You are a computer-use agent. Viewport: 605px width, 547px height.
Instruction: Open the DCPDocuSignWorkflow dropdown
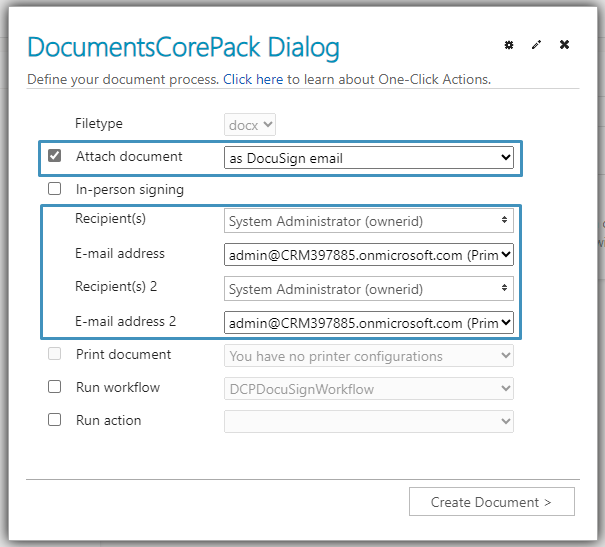coord(369,388)
